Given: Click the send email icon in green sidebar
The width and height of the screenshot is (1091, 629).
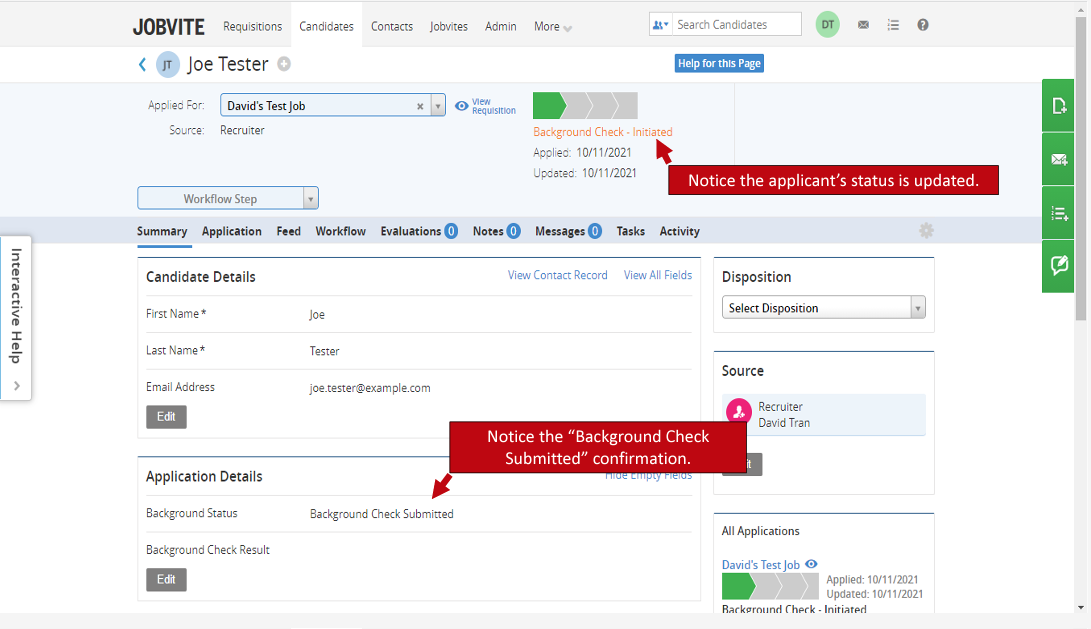Looking at the screenshot, I should [1059, 159].
